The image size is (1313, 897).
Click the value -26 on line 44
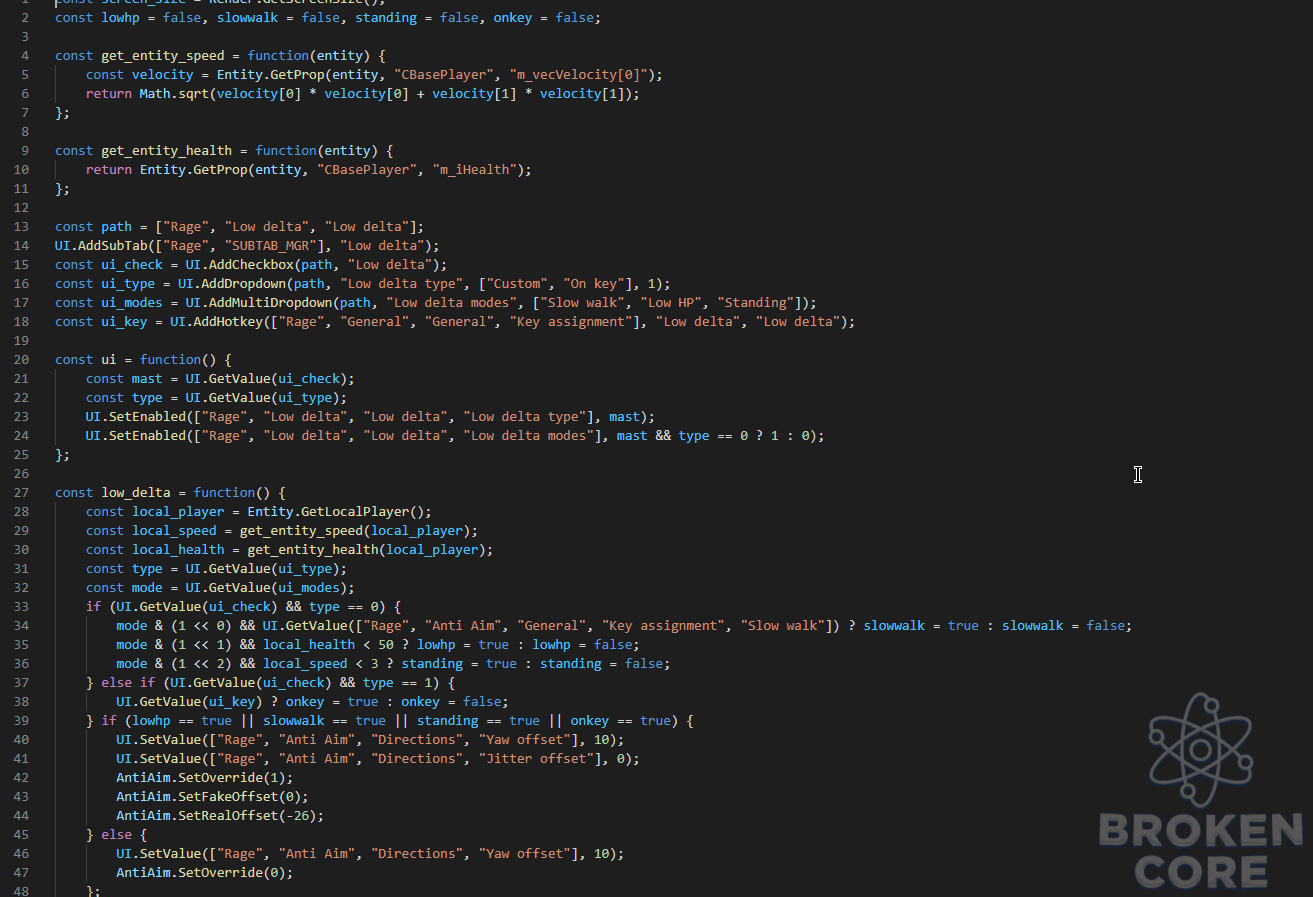(298, 816)
